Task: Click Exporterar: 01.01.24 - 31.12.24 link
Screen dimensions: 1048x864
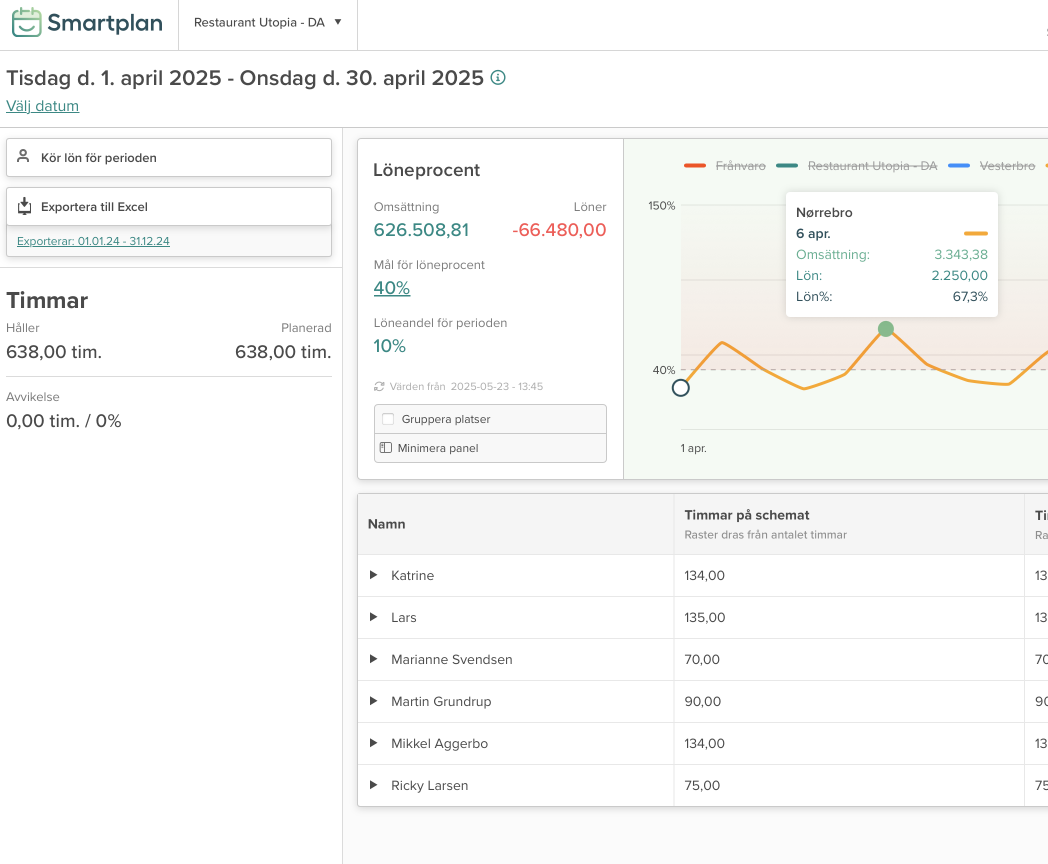Action: tap(93, 241)
